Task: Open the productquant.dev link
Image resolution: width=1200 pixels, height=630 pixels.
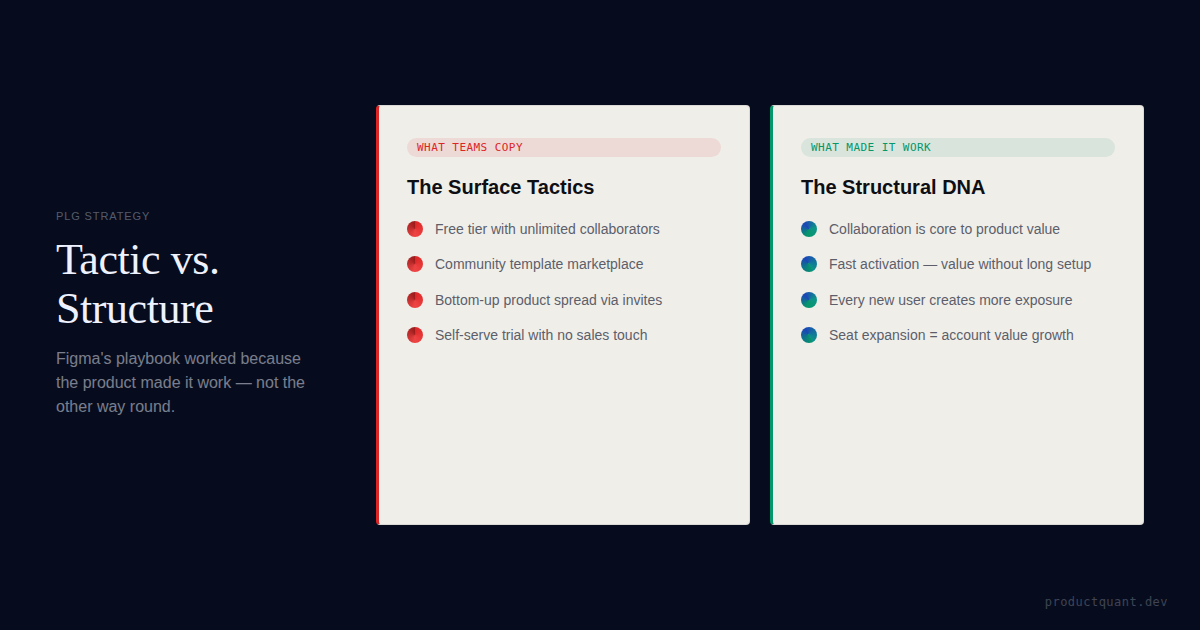Action: click(1106, 602)
